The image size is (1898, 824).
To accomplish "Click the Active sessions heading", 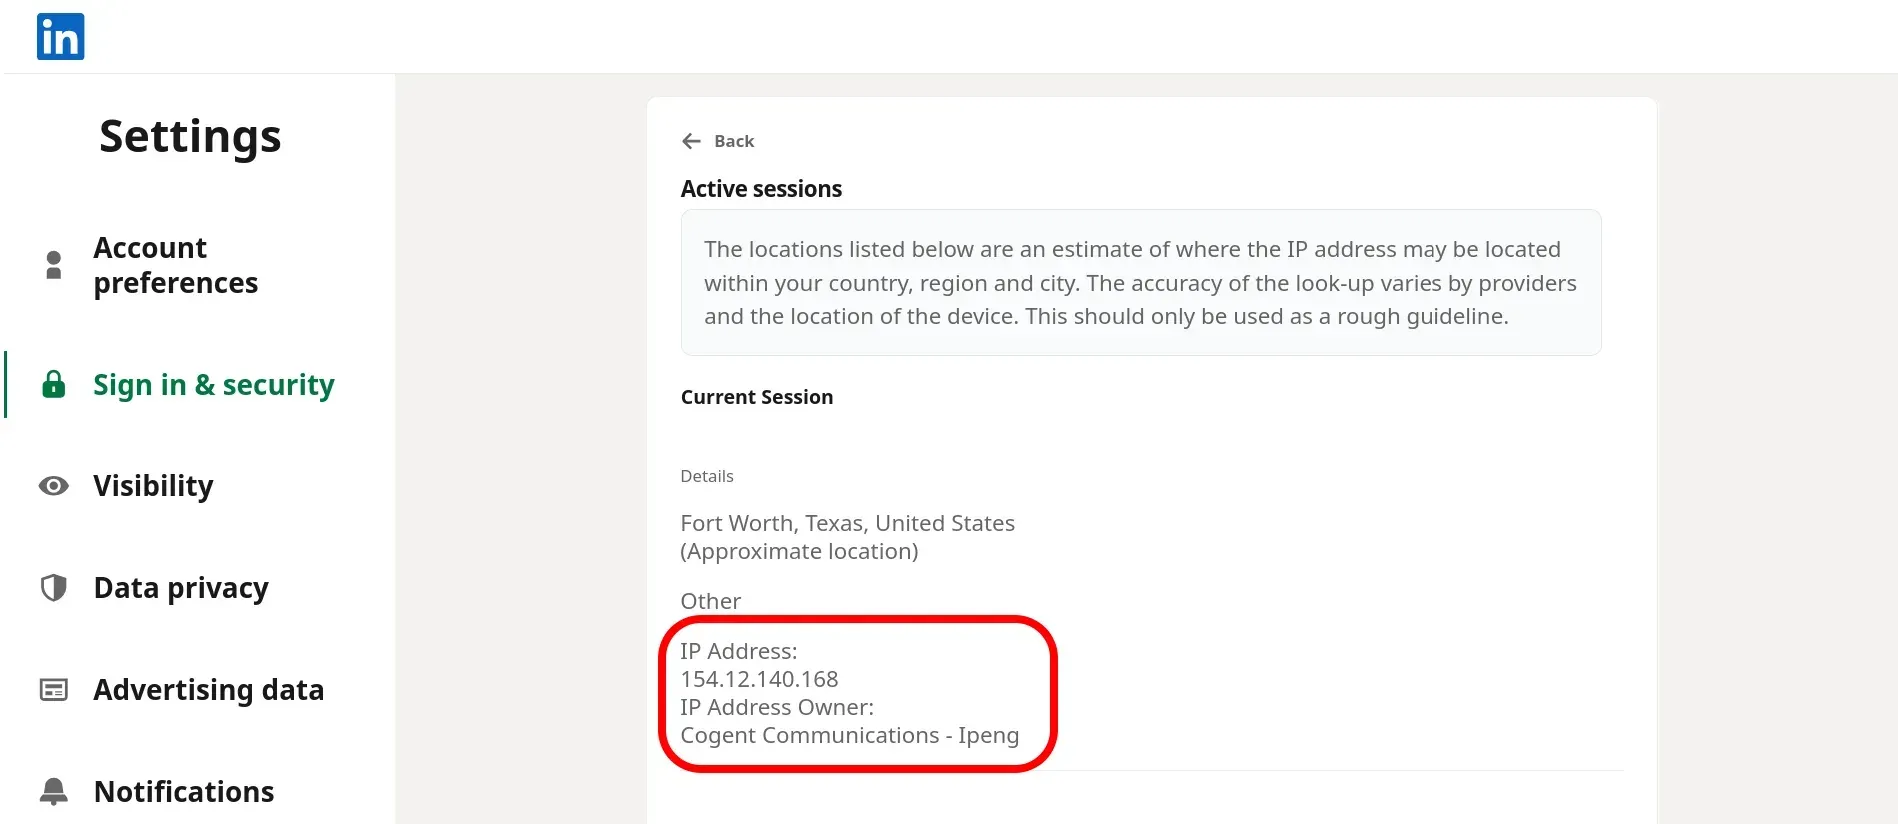I will click(x=761, y=189).
